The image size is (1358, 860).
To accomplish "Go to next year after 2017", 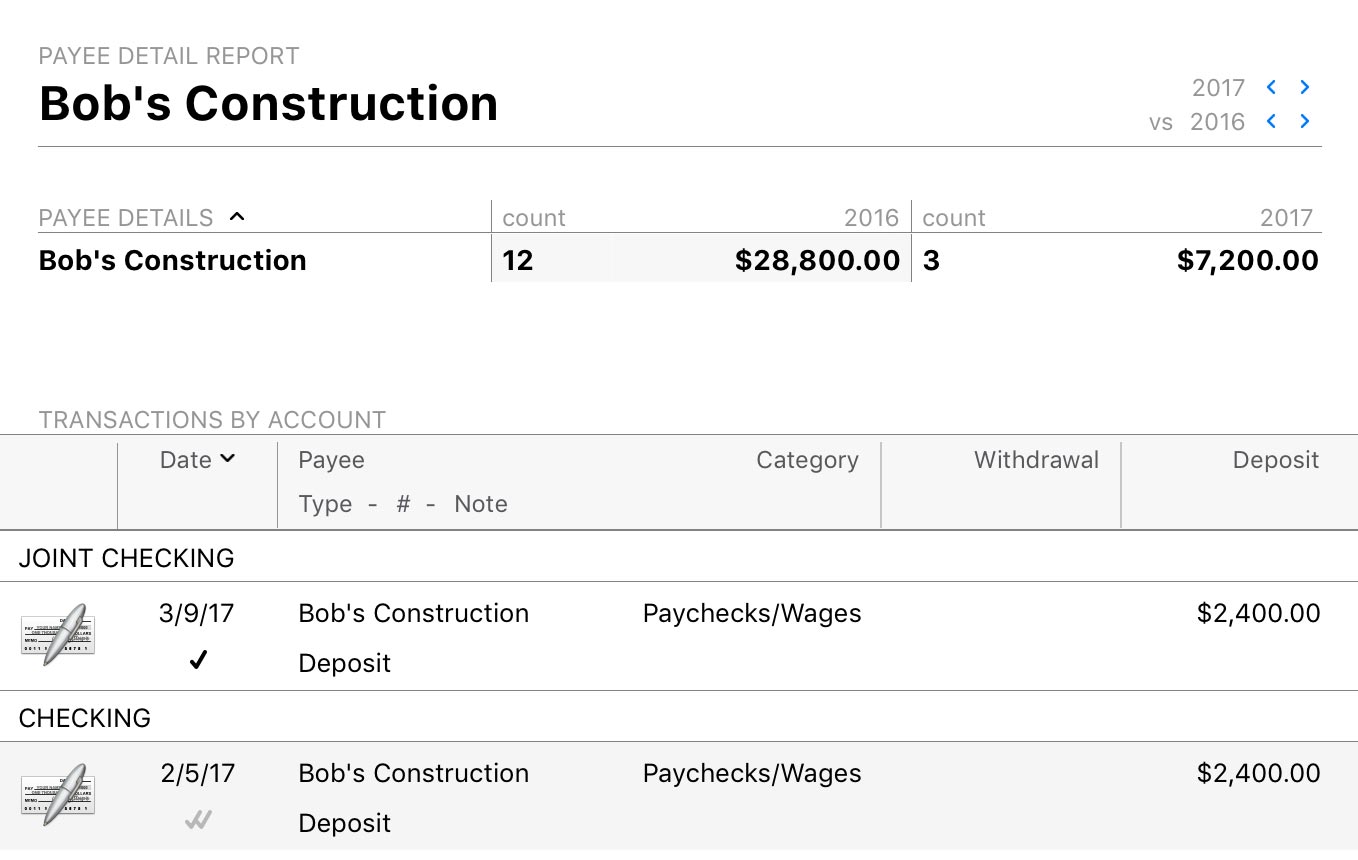I will tap(1305, 88).
